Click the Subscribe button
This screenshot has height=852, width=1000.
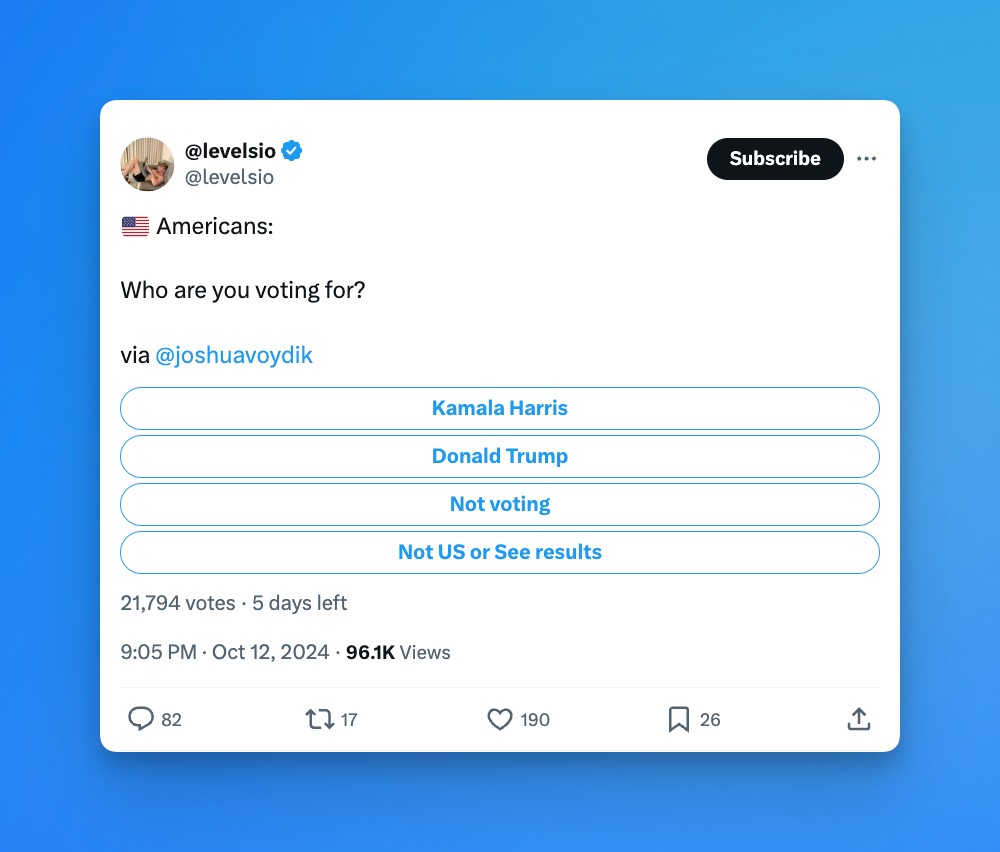pos(775,158)
